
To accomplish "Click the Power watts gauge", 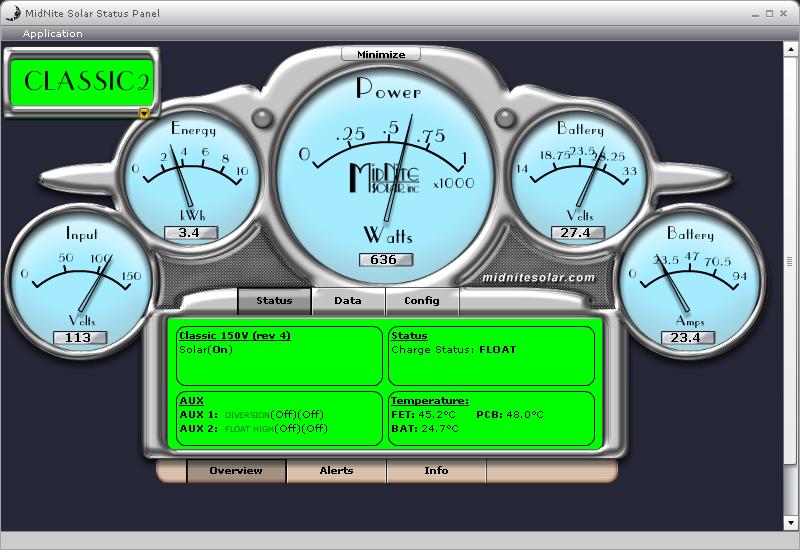I will click(x=386, y=176).
